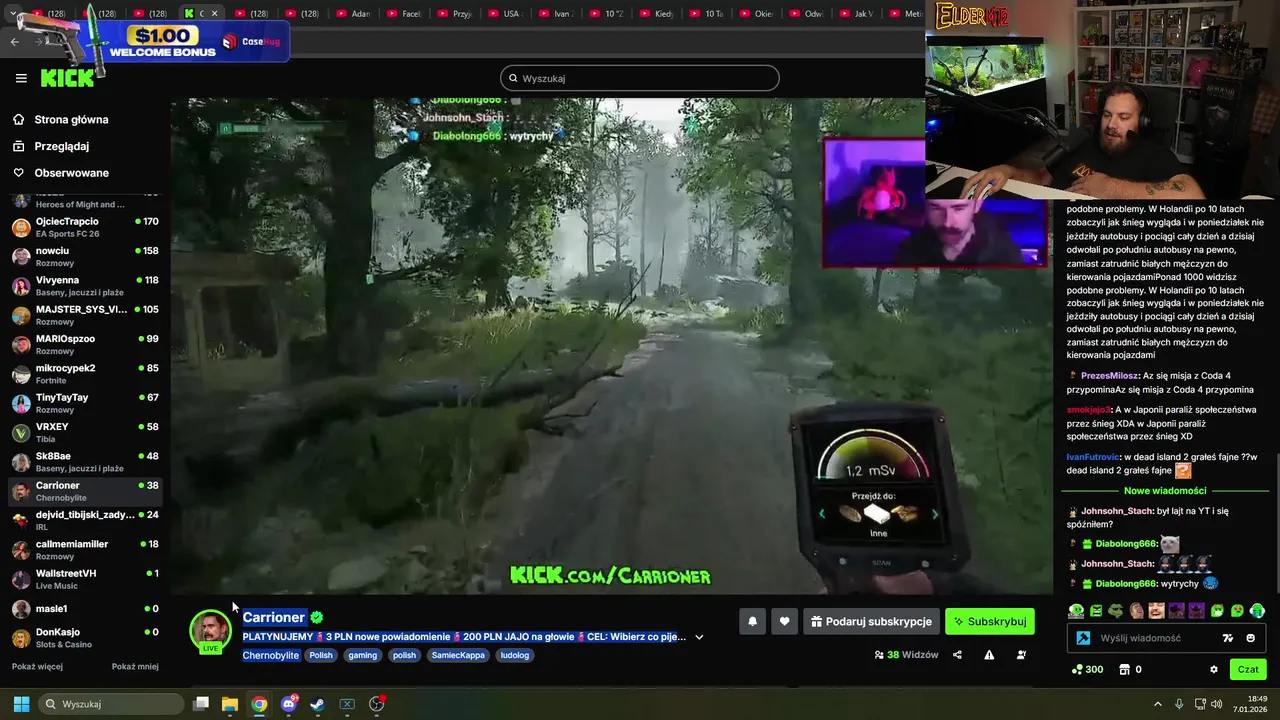The width and height of the screenshot is (1280, 720).
Task: Click the Carrioner streamer avatar with the LIVE badge
Action: click(210, 631)
